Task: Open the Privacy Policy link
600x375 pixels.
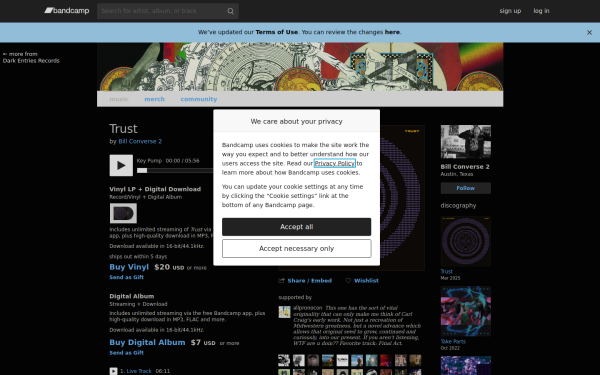Action: (335, 163)
